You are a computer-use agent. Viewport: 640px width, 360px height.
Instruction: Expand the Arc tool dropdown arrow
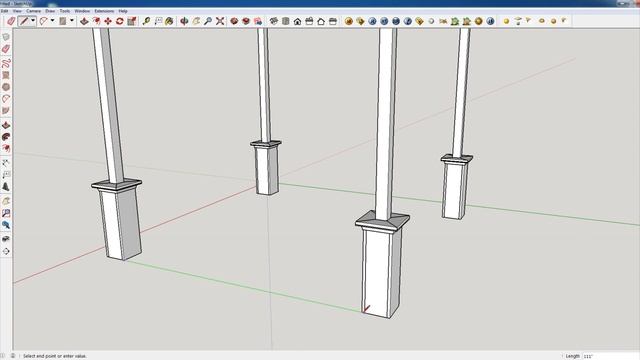(52, 21)
